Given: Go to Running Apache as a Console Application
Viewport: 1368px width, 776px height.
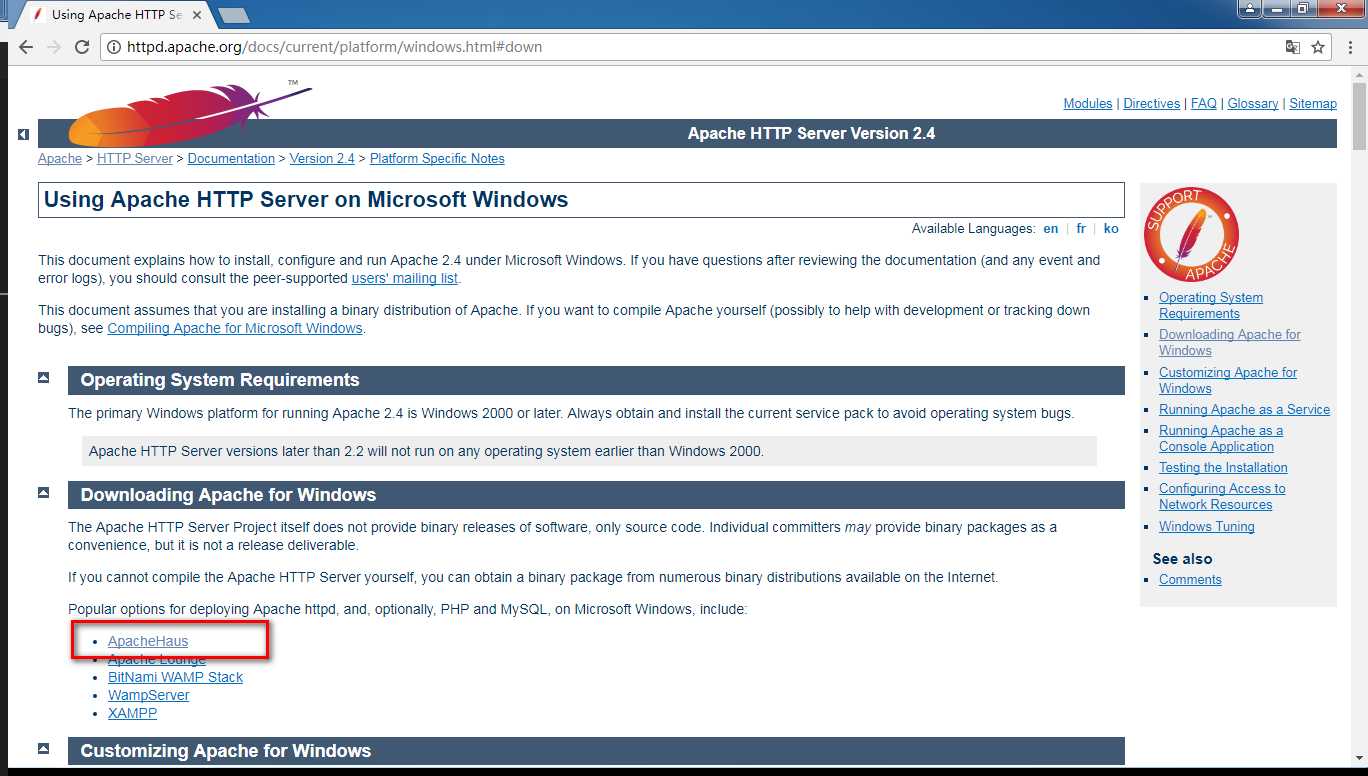Looking at the screenshot, I should (1221, 439).
